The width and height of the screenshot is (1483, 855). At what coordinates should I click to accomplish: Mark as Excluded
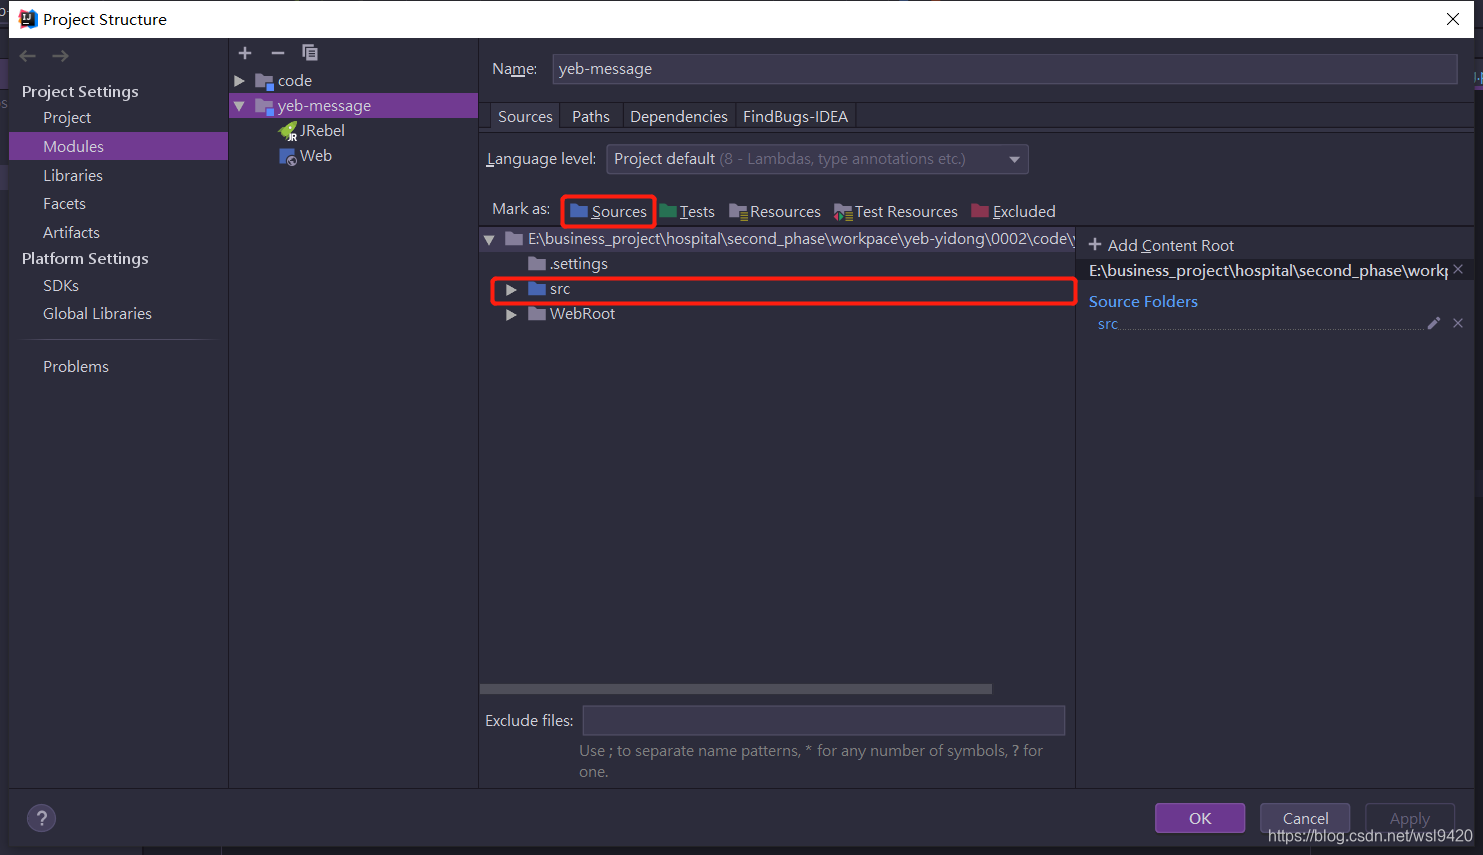[1013, 211]
